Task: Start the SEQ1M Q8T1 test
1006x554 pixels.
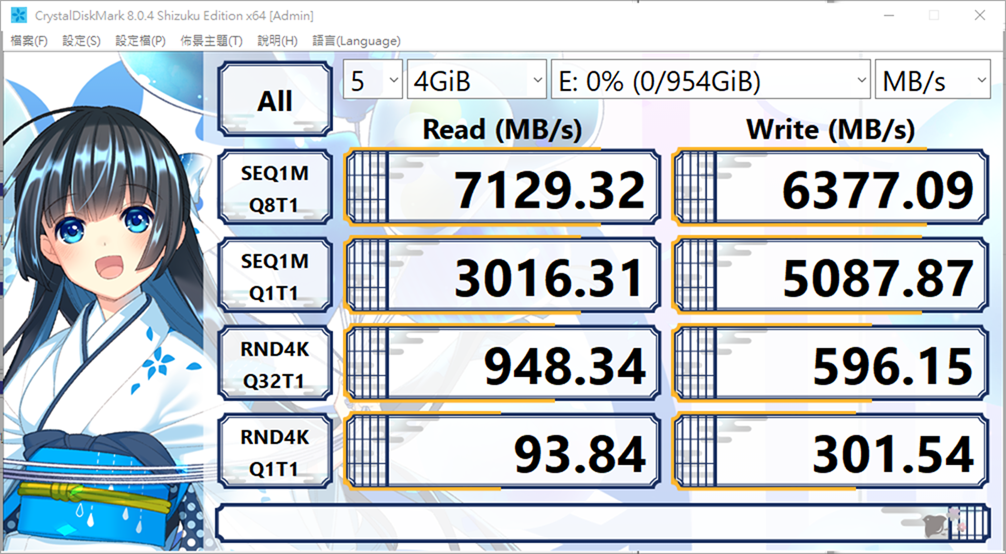Action: click(x=275, y=189)
